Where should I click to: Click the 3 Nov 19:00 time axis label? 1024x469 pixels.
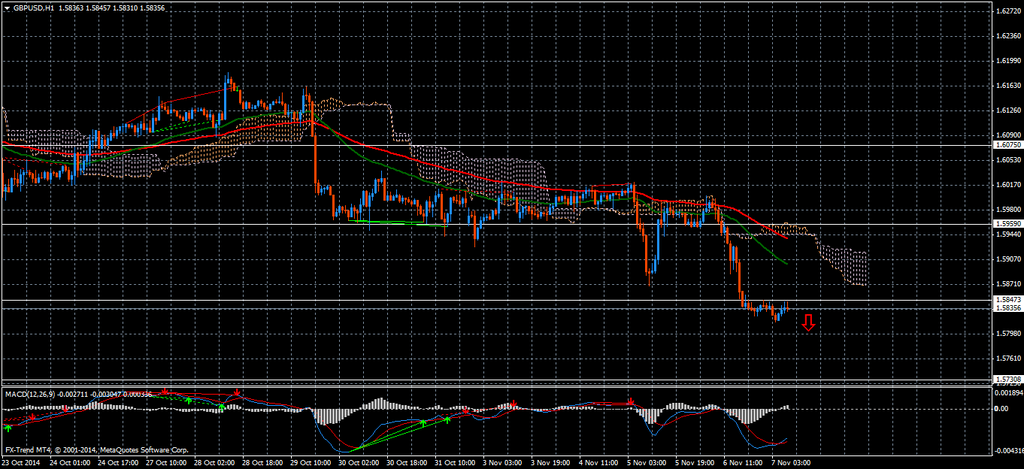click(552, 462)
